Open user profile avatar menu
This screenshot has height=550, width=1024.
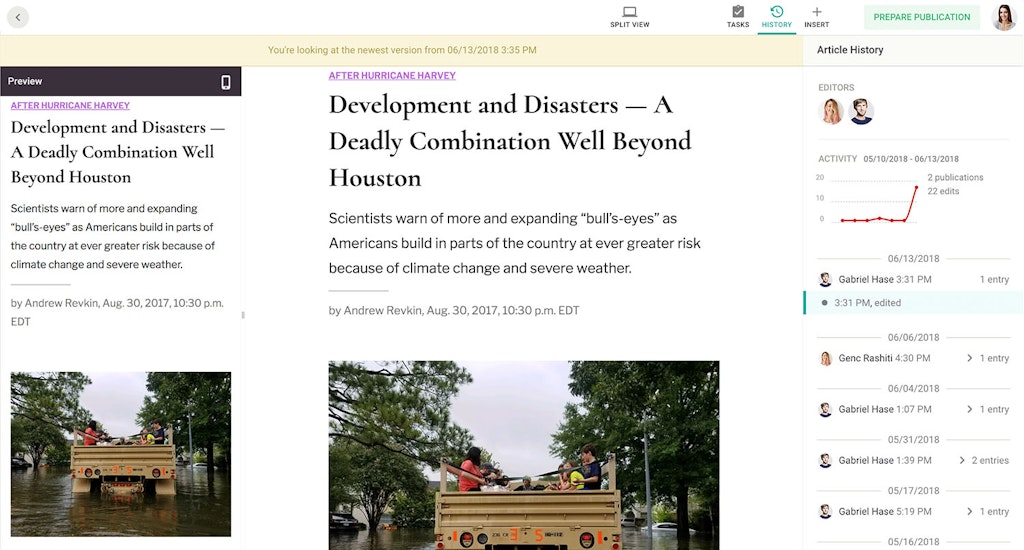(1003, 17)
